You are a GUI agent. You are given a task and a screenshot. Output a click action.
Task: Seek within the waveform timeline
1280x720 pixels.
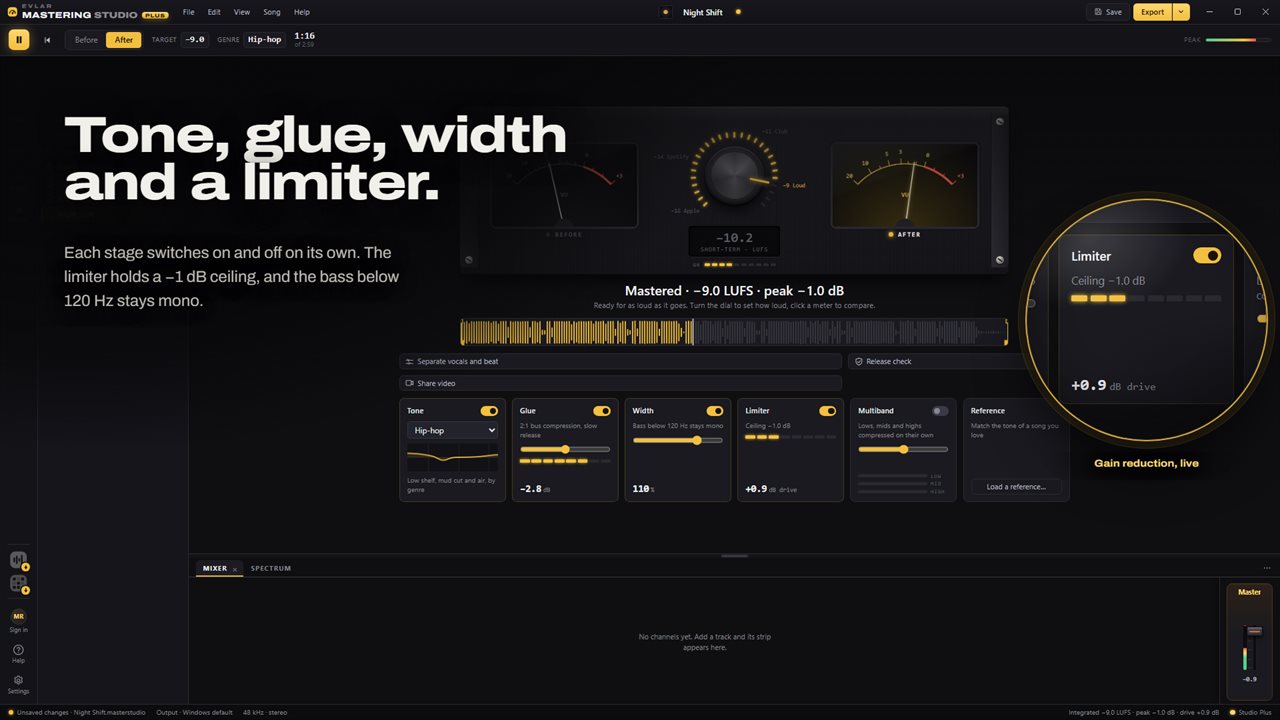coord(734,332)
